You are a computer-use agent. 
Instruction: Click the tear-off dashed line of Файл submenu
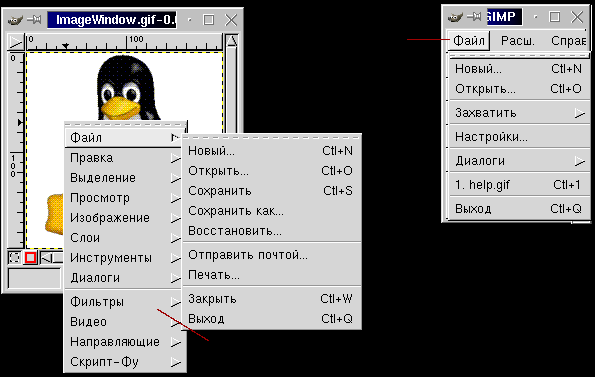pos(272,137)
